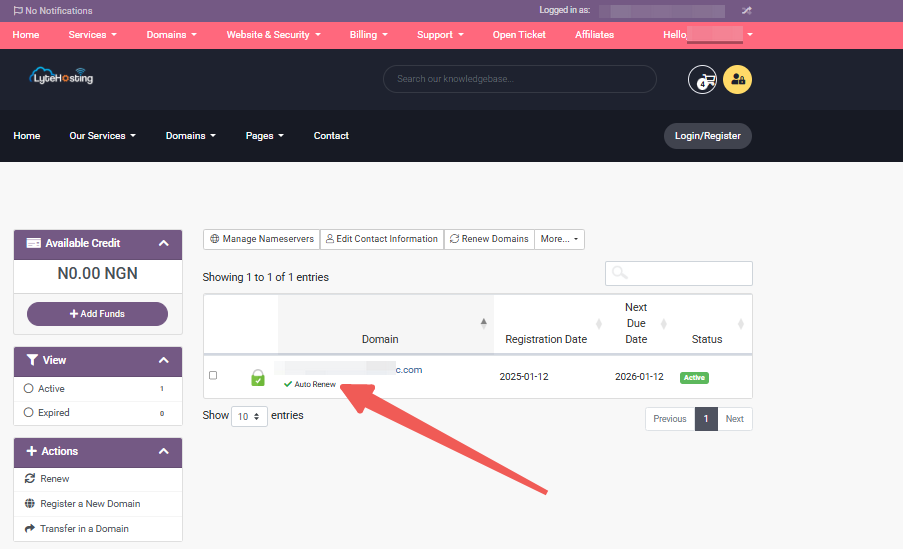Click the domain name link ending .com

click(x=348, y=369)
